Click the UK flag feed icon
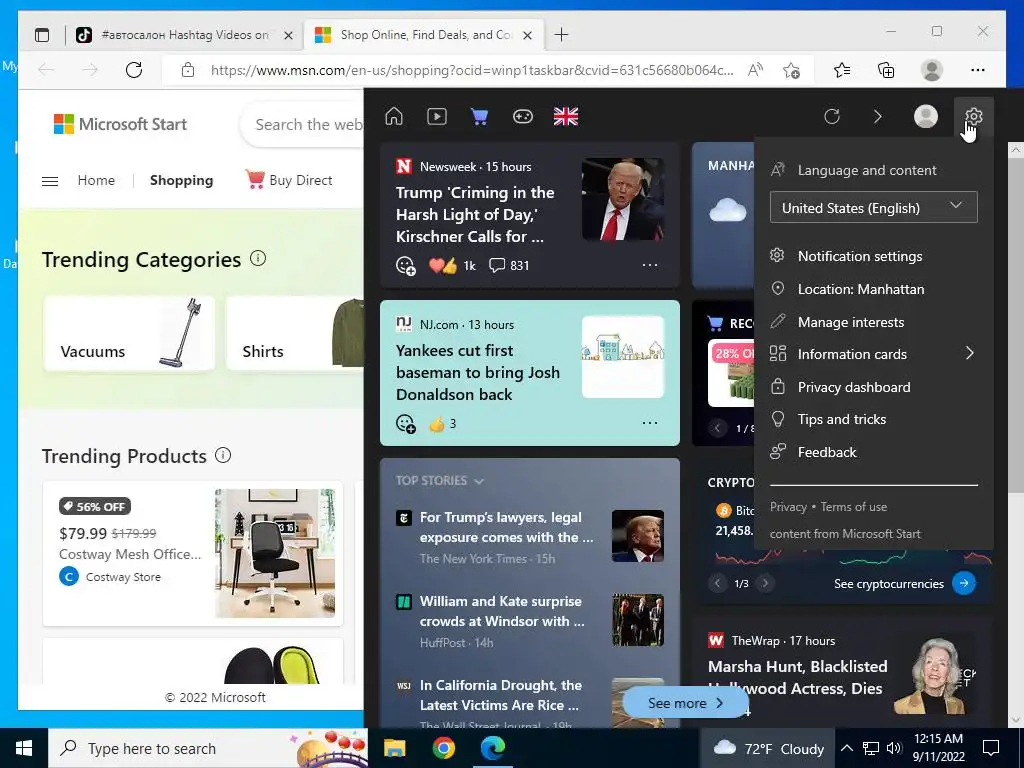The height and width of the screenshot is (768, 1024). 566,117
